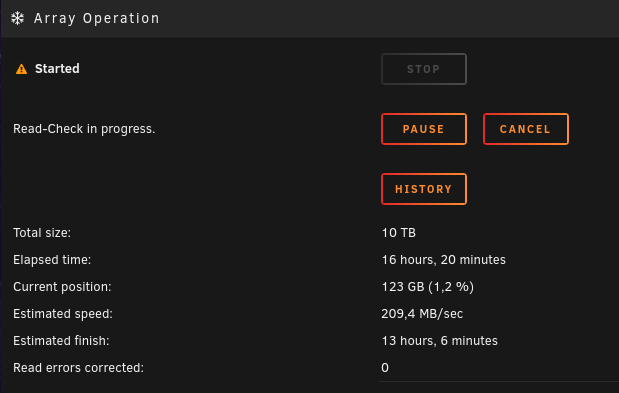This screenshot has width=619, height=393.
Task: Click the Estimated speed label
Action: click(63, 314)
